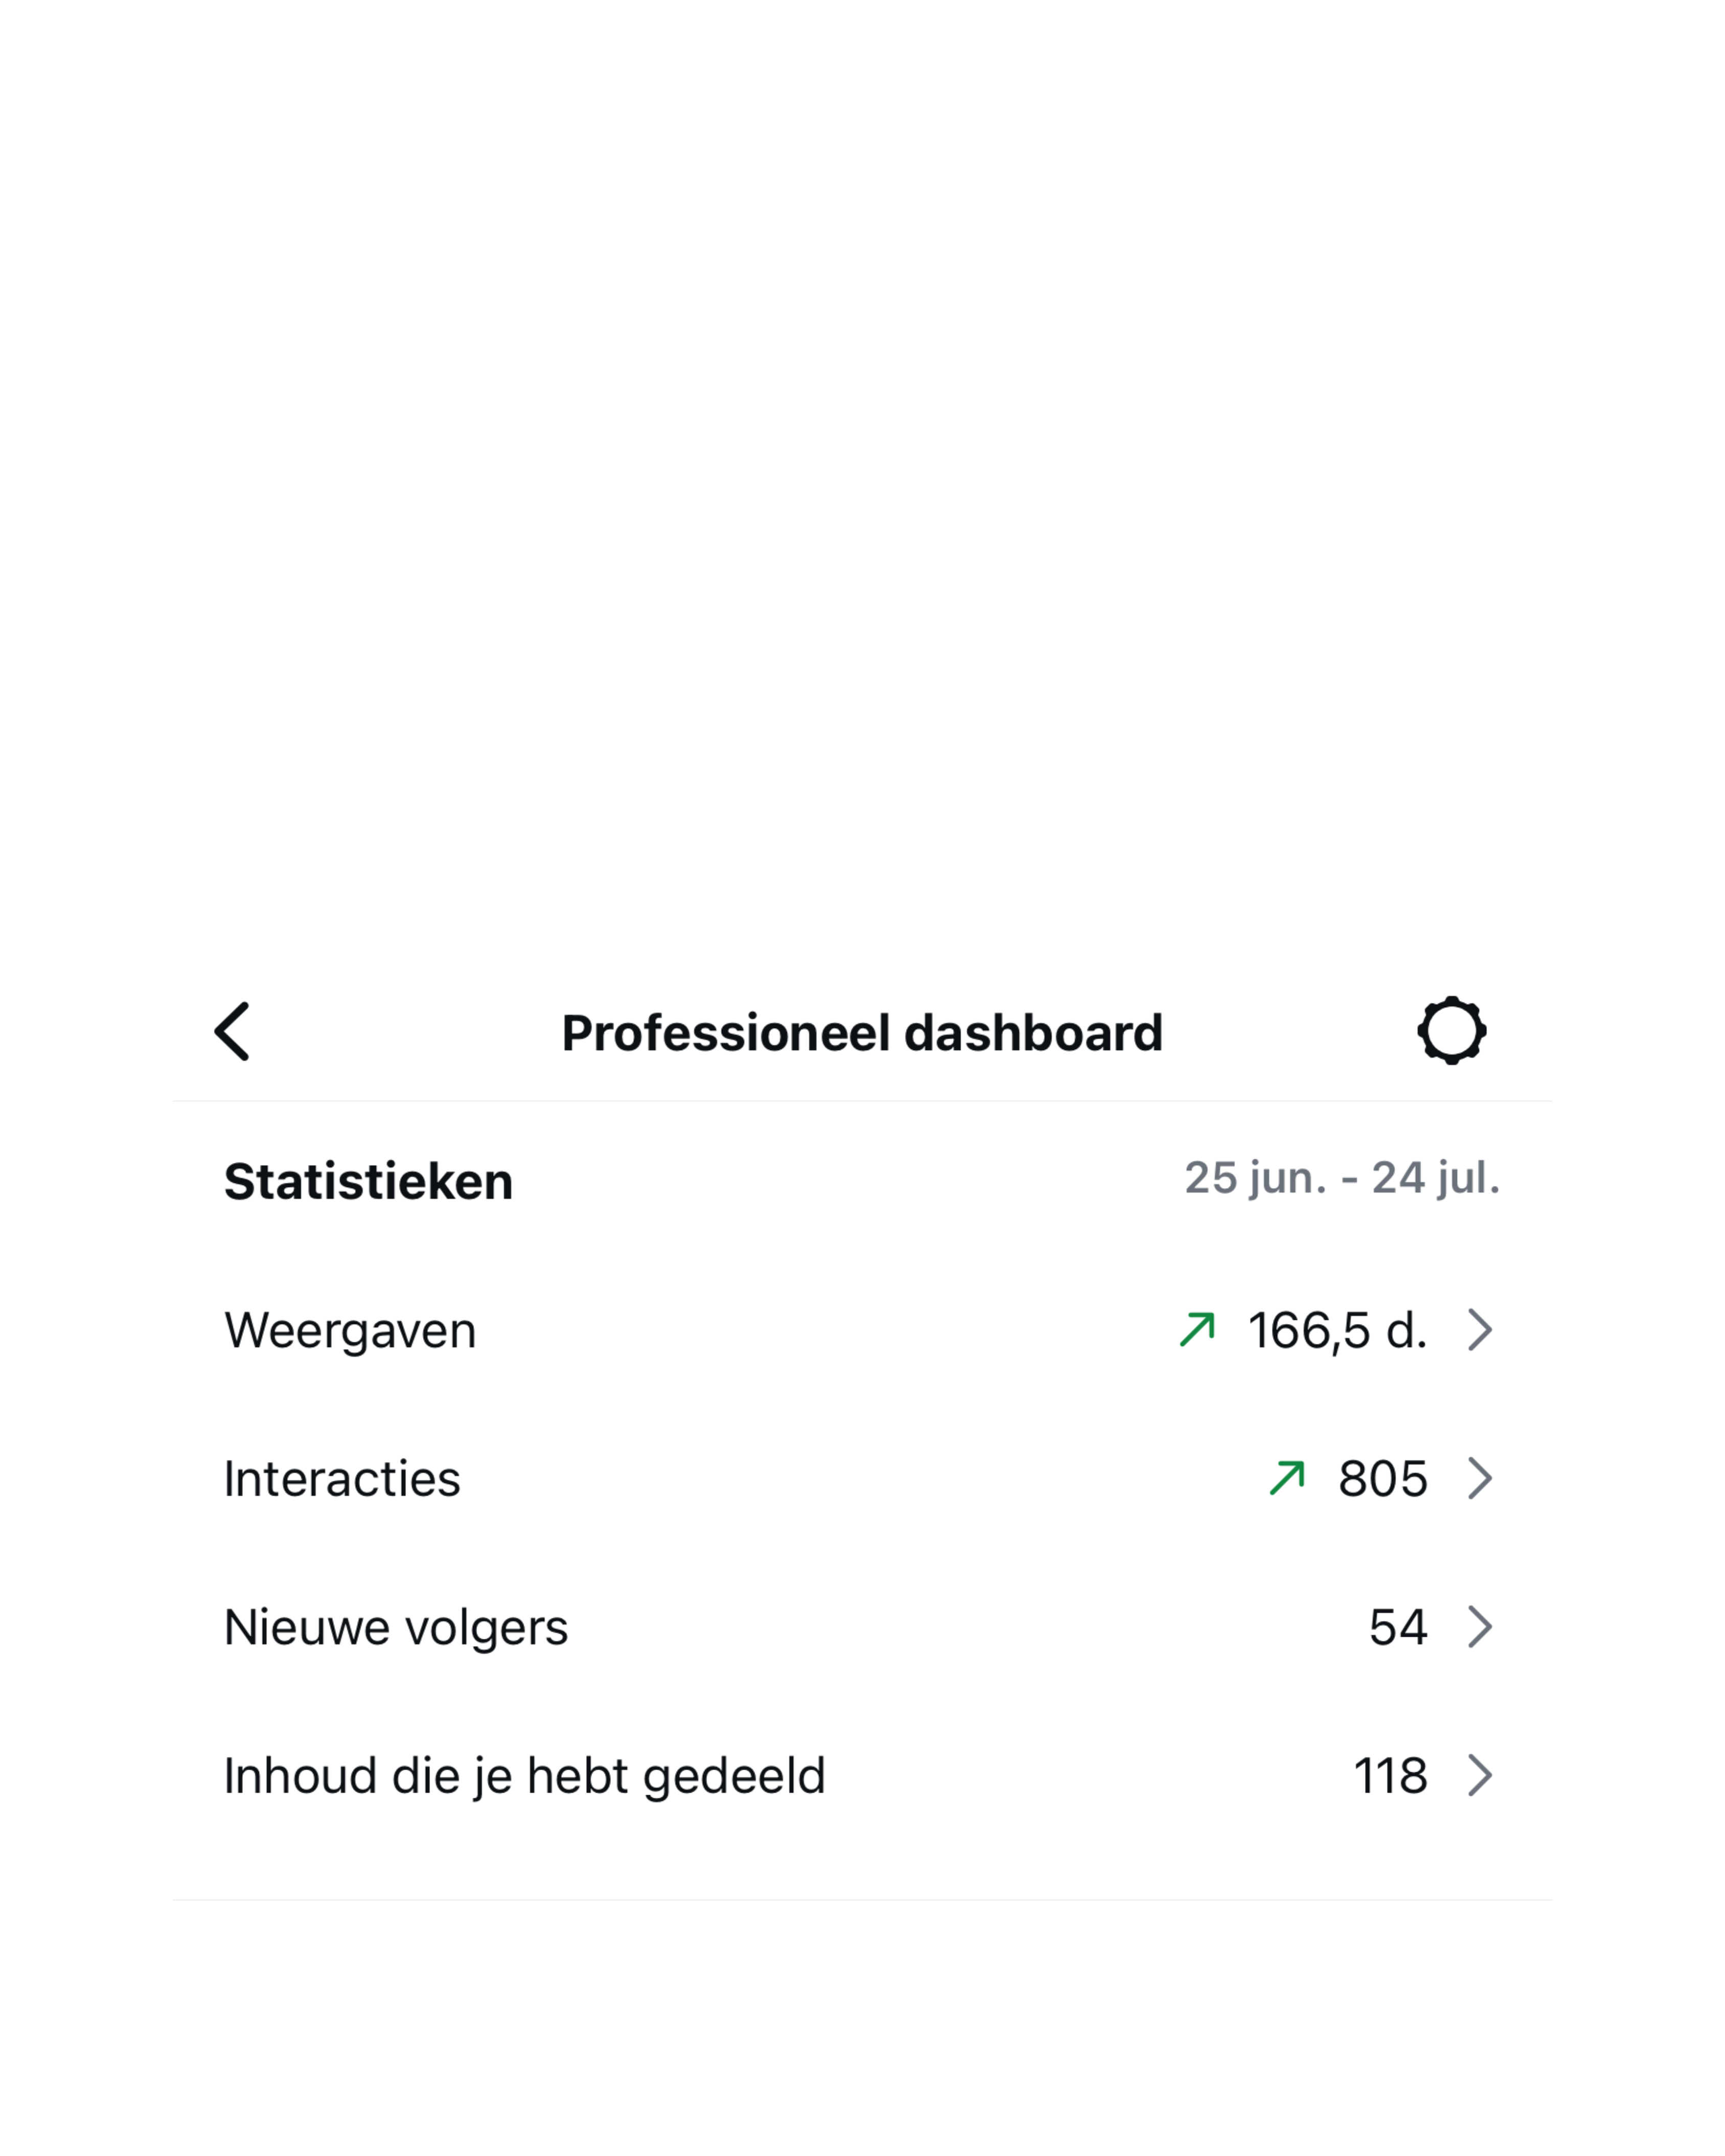Open the Nieuwe volgers statistics label
This screenshot has height=2156, width=1725.
(x=396, y=1627)
